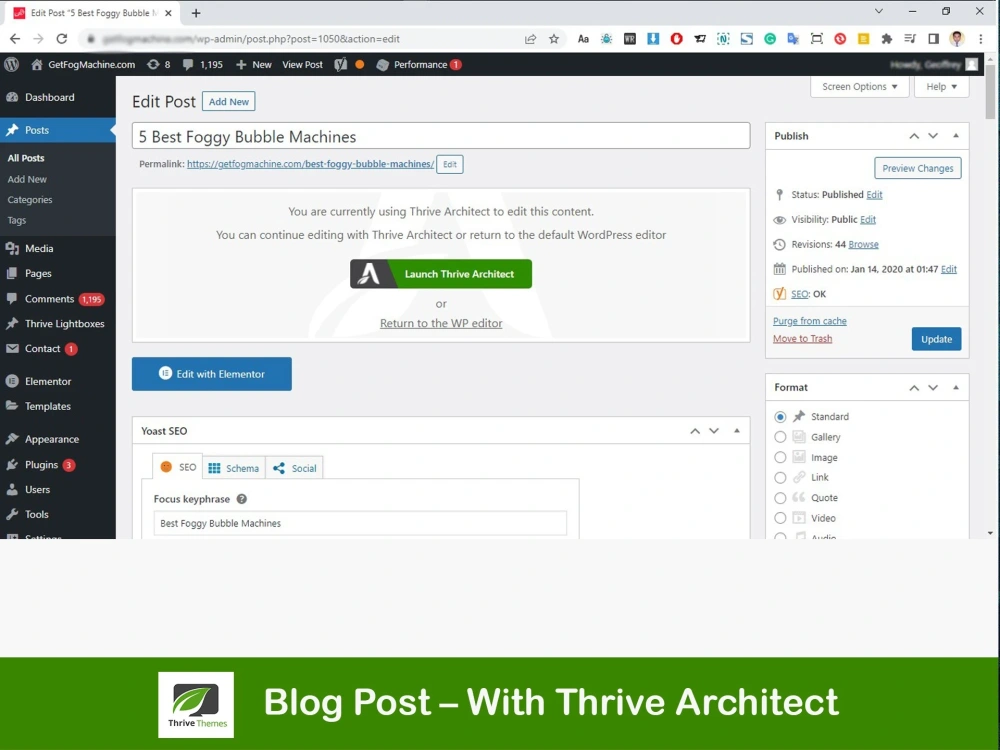Select the Standard post format
The width and height of the screenshot is (1000, 750).
coord(780,416)
